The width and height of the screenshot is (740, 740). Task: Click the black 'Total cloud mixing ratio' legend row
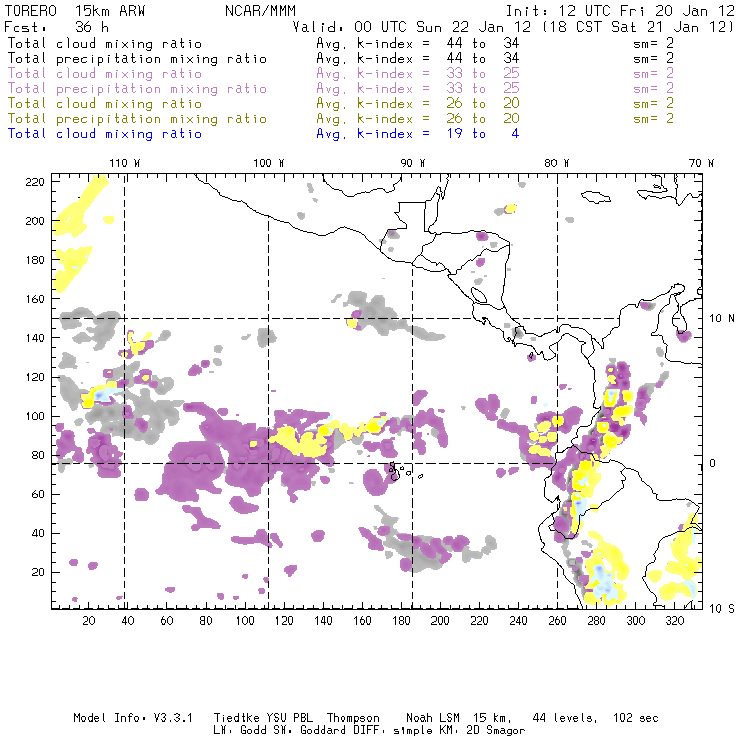105,43
